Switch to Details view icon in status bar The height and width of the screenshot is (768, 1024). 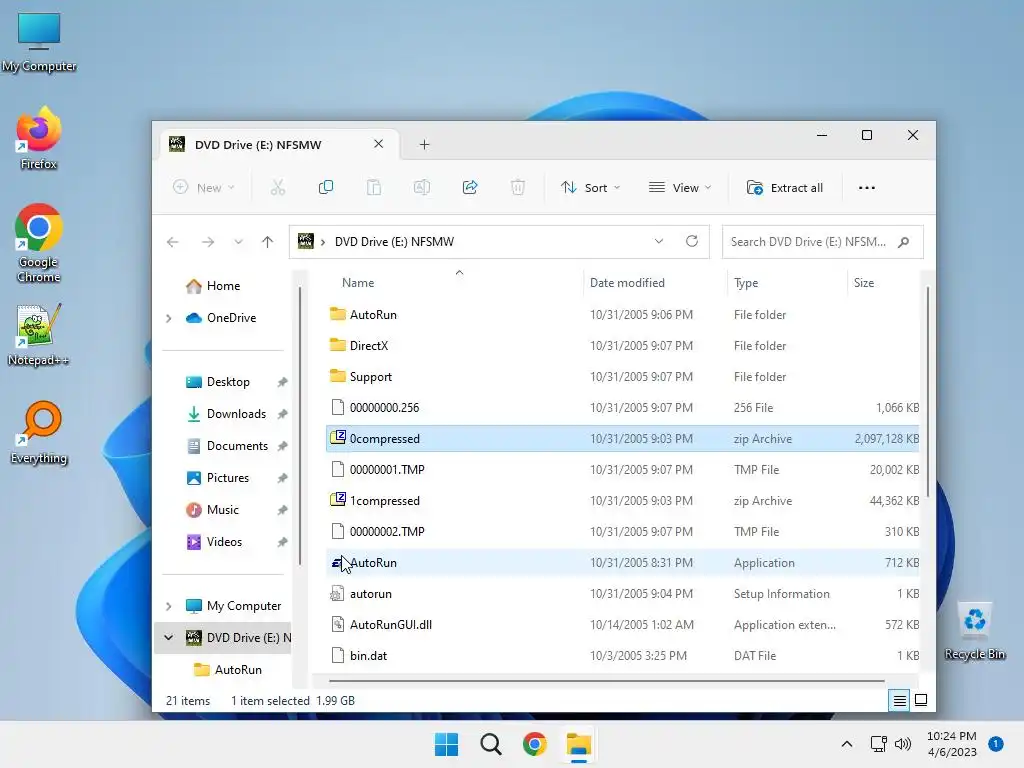tap(899, 700)
